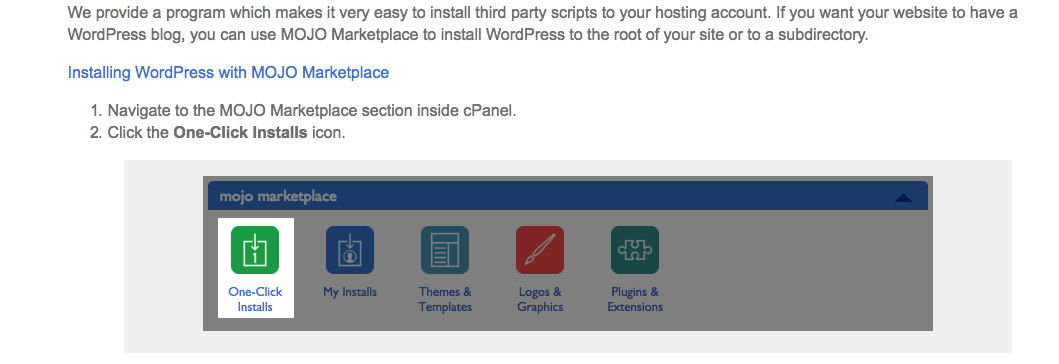Click the Plugins & Extensions caption text
Image resolution: width=1059 pixels, height=364 pixels.
click(635, 299)
